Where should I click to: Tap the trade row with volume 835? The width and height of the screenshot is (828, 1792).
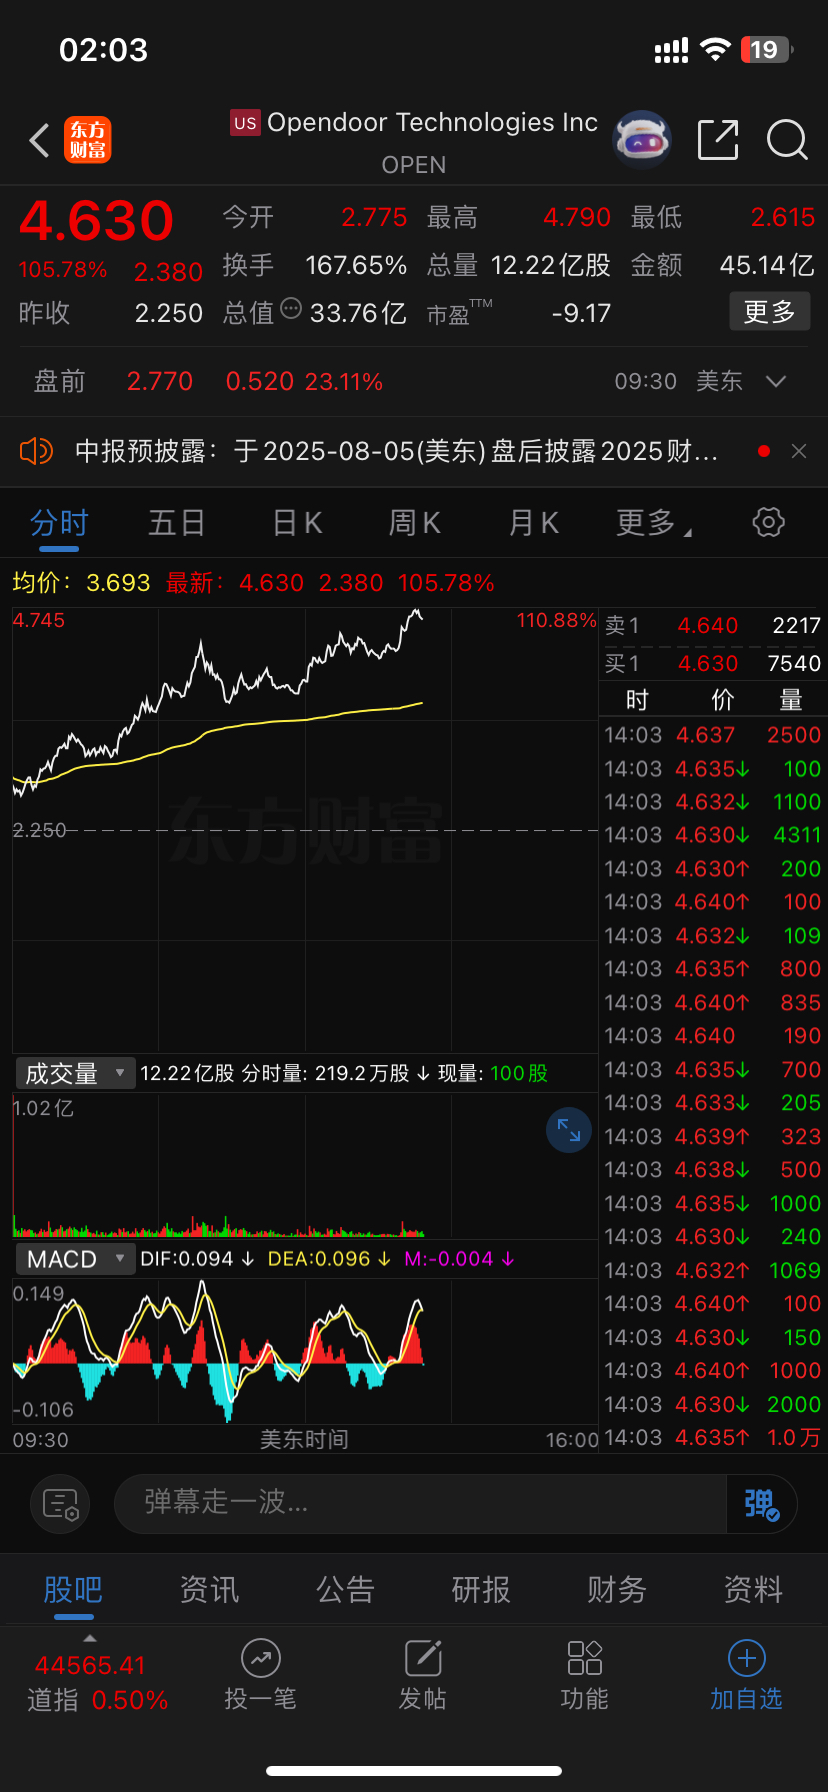coord(712,1002)
